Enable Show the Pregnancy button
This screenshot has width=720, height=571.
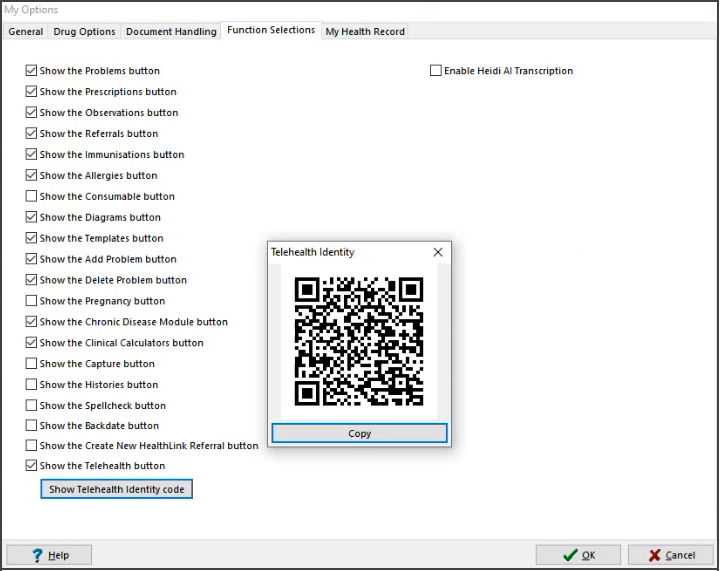[31, 301]
